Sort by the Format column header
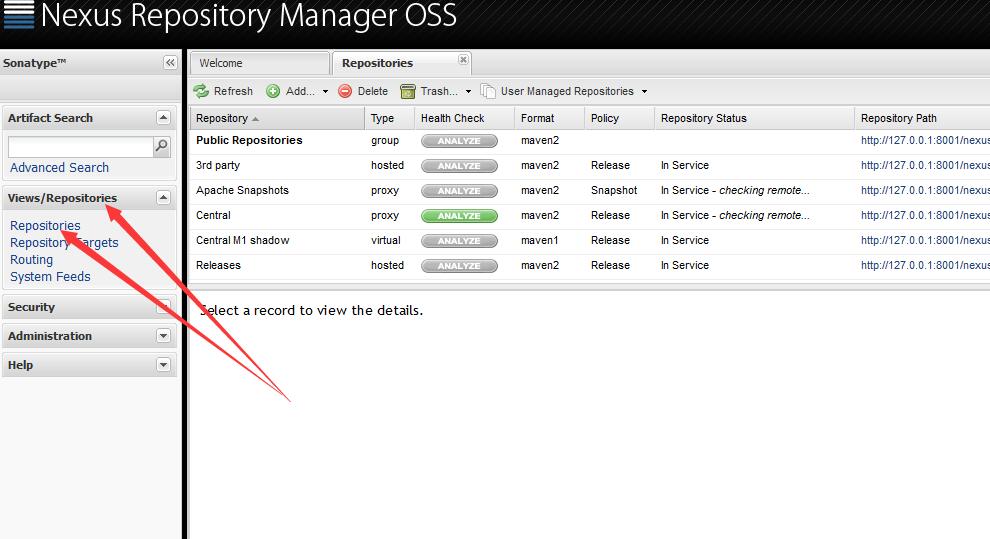990x539 pixels. click(x=550, y=118)
